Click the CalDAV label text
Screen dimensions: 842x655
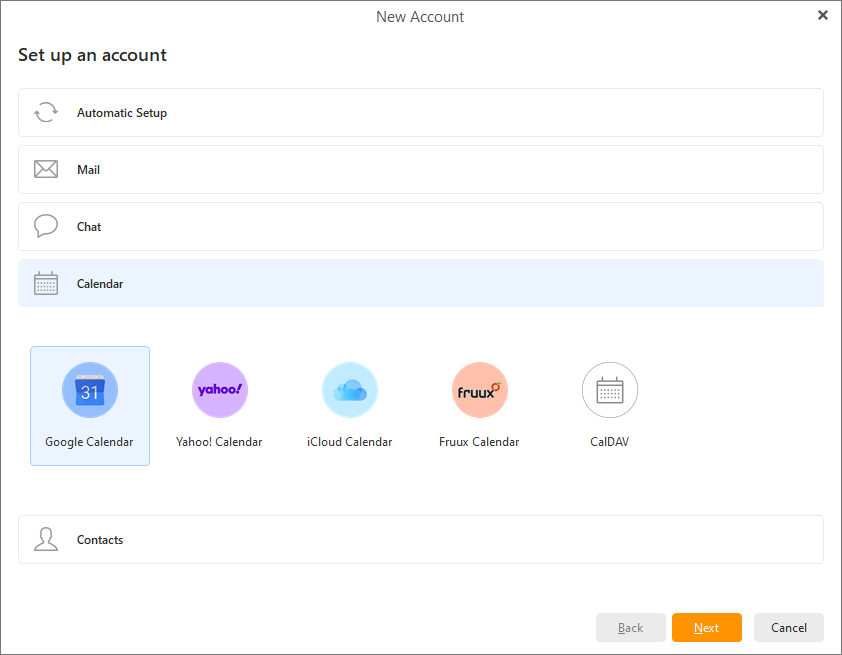tap(609, 442)
